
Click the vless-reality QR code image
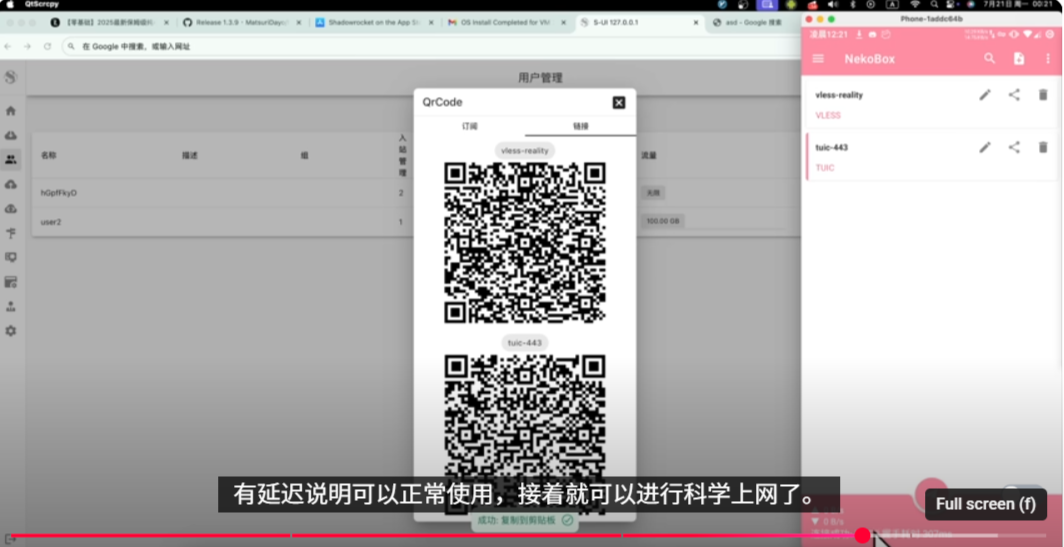(x=525, y=242)
